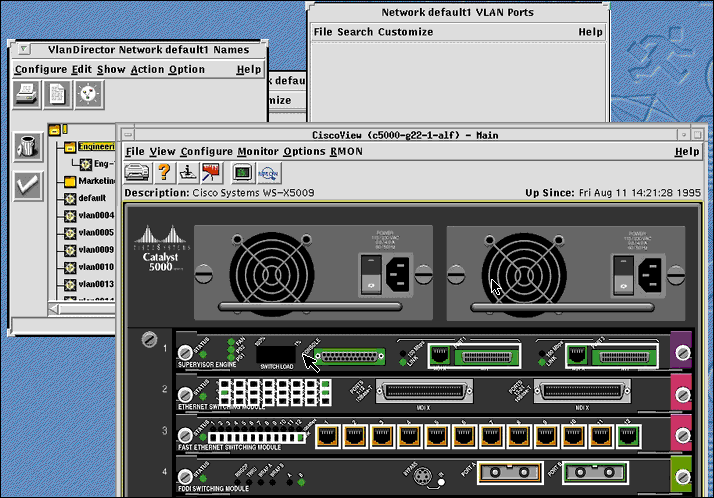Open the RMON menu in CiscoView
714x498 pixels.
[x=347, y=152]
